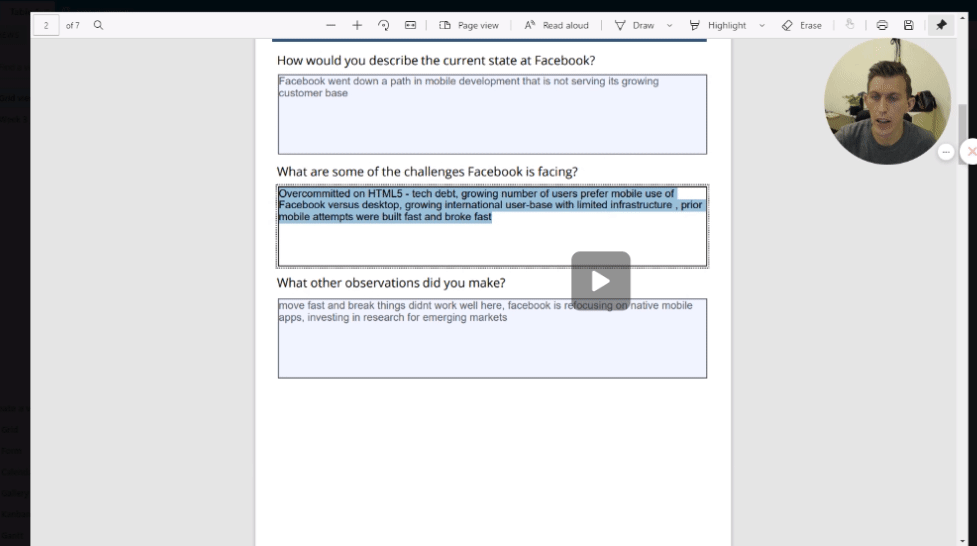Click the other observations answer box
The image size is (977, 546).
coord(492,338)
